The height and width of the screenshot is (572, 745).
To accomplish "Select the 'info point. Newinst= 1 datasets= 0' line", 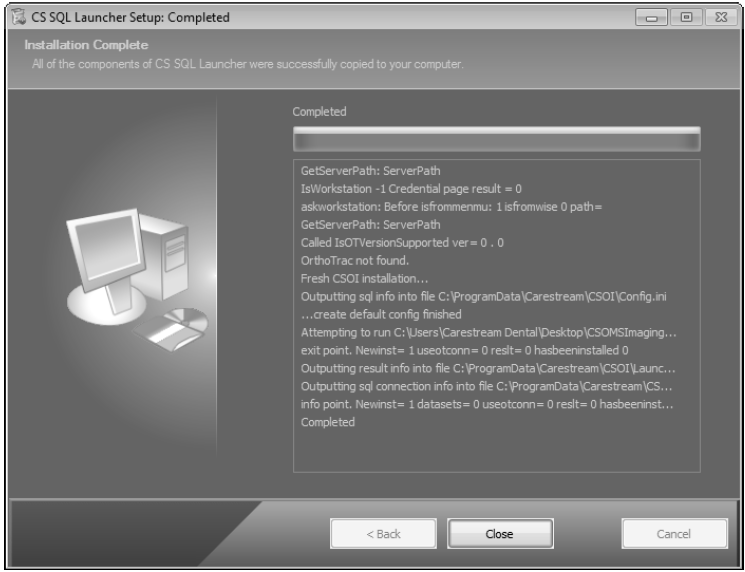I will click(487, 404).
